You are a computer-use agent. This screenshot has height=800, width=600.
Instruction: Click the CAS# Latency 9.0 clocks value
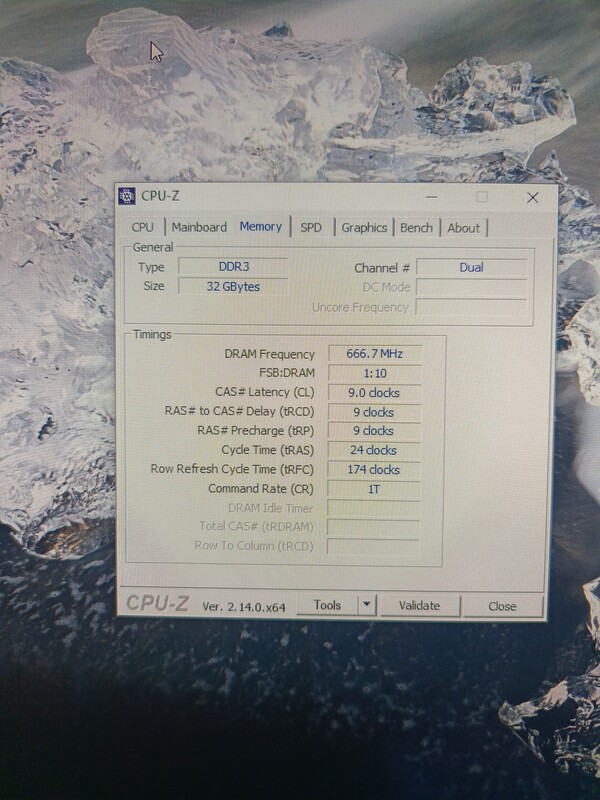click(374, 392)
